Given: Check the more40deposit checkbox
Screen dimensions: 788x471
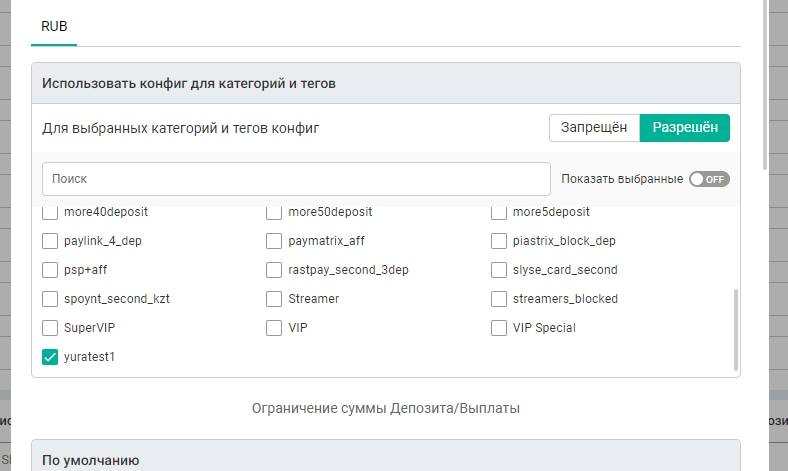Looking at the screenshot, I should tap(50, 212).
